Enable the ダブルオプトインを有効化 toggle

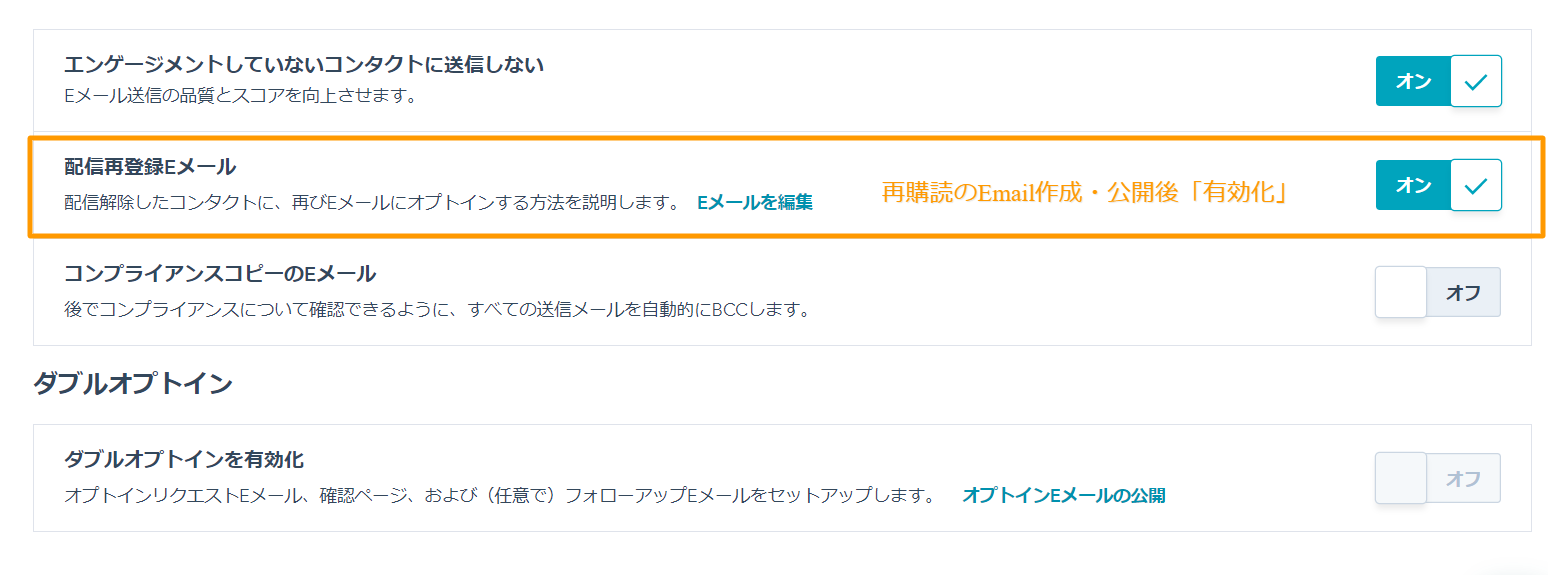(x=1438, y=479)
